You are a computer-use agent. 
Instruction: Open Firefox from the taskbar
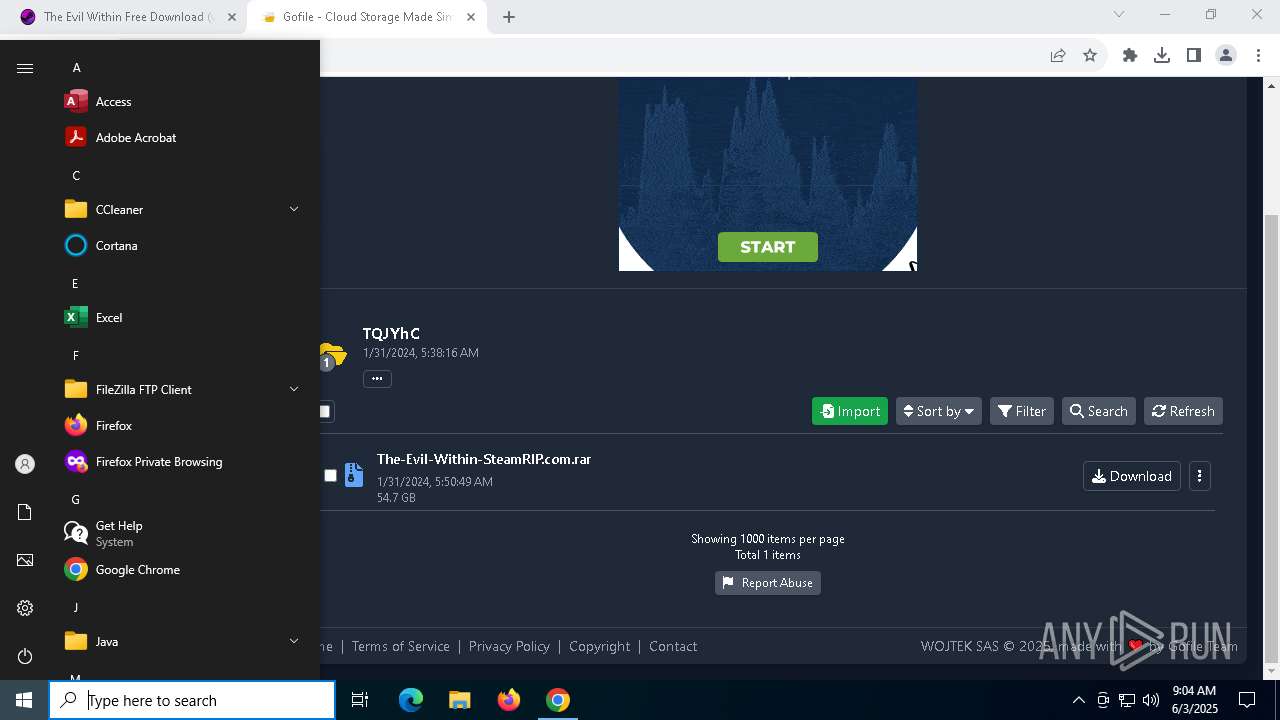[508, 700]
